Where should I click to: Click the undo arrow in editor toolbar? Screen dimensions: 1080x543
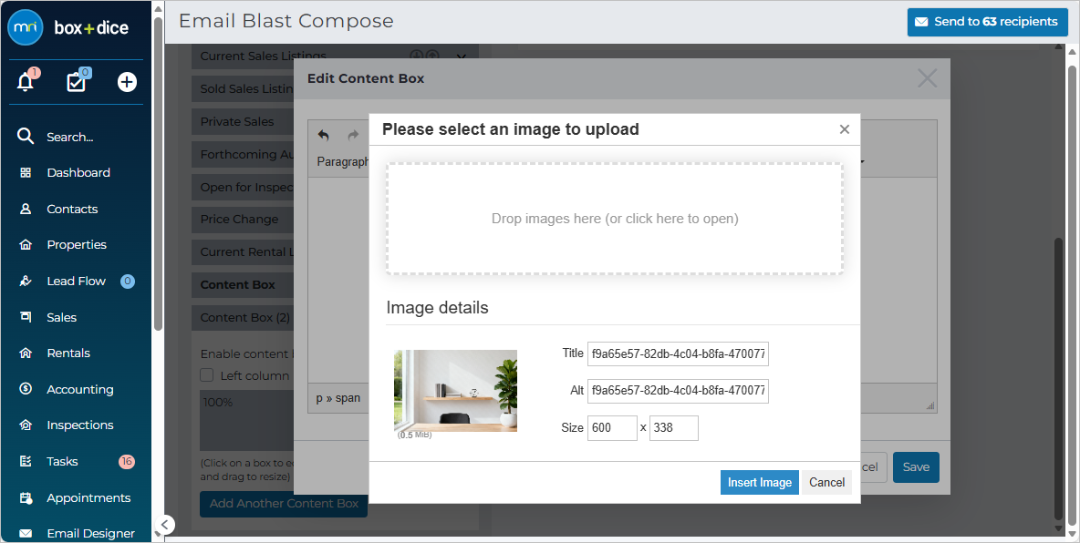click(323, 135)
